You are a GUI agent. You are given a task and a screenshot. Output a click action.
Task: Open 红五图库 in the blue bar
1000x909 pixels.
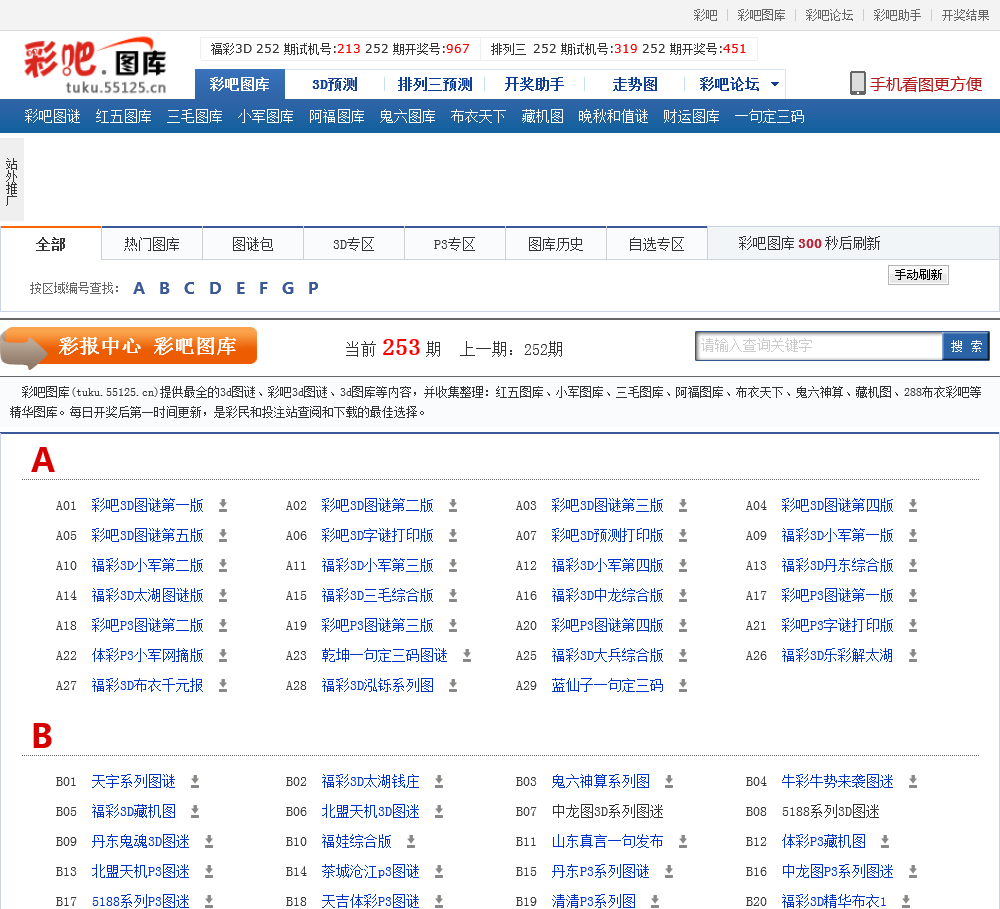click(124, 117)
